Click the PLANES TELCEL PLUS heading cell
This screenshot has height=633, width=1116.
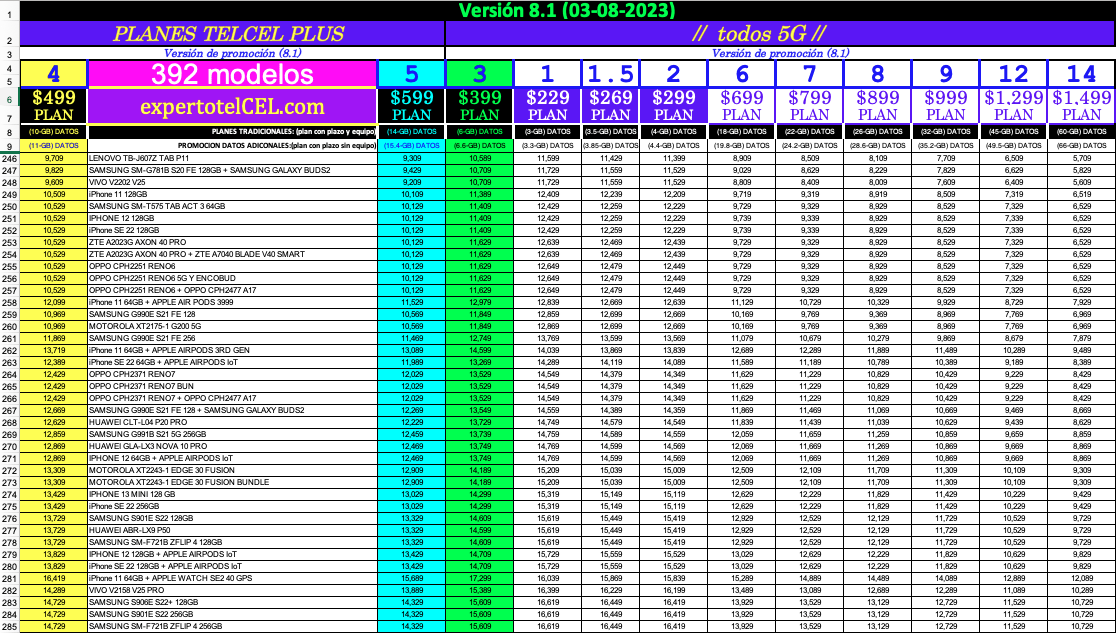(x=232, y=33)
